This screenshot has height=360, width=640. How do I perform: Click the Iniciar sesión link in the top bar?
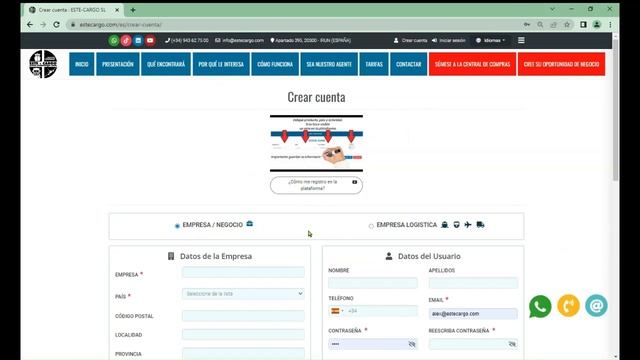point(448,40)
